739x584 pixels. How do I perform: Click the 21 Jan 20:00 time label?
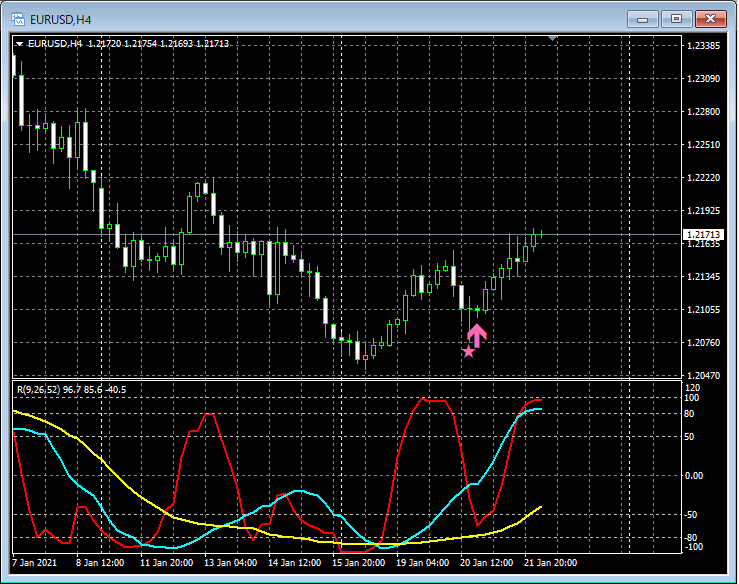click(550, 562)
